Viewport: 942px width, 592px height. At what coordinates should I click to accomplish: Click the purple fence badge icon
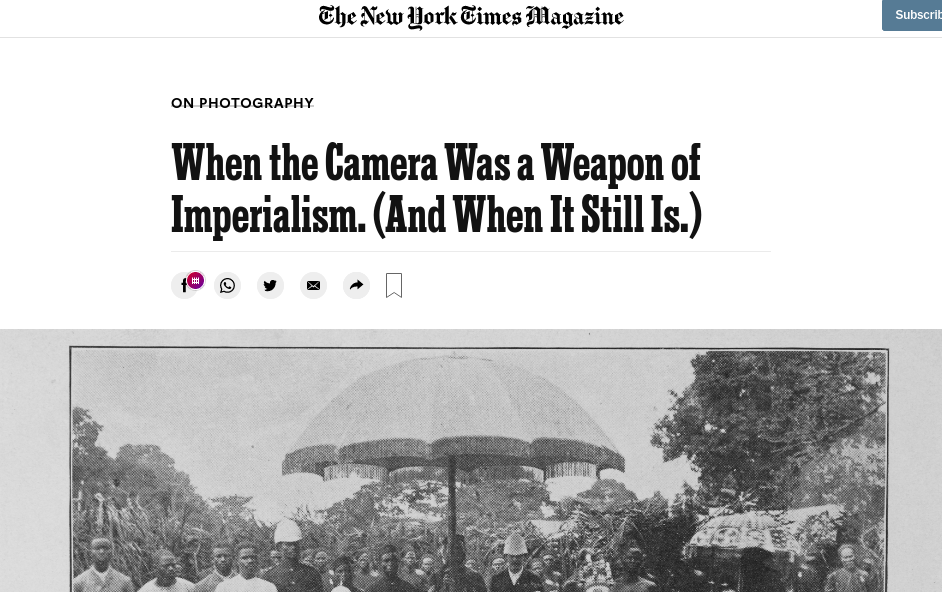point(195,280)
